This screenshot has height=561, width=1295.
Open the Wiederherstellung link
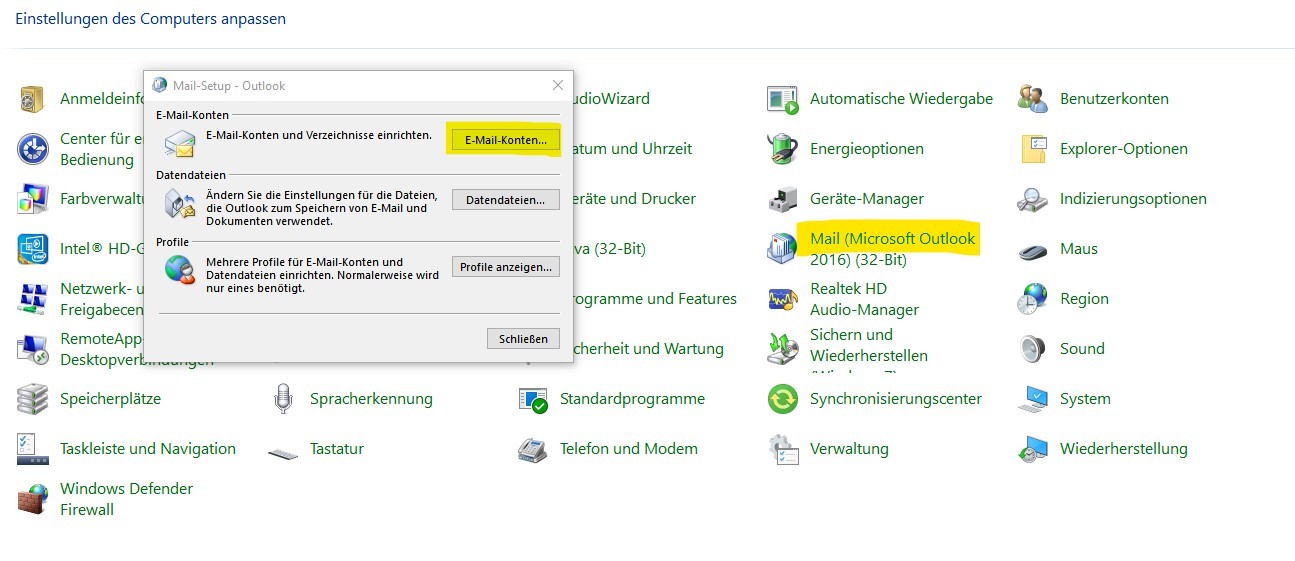point(1124,449)
